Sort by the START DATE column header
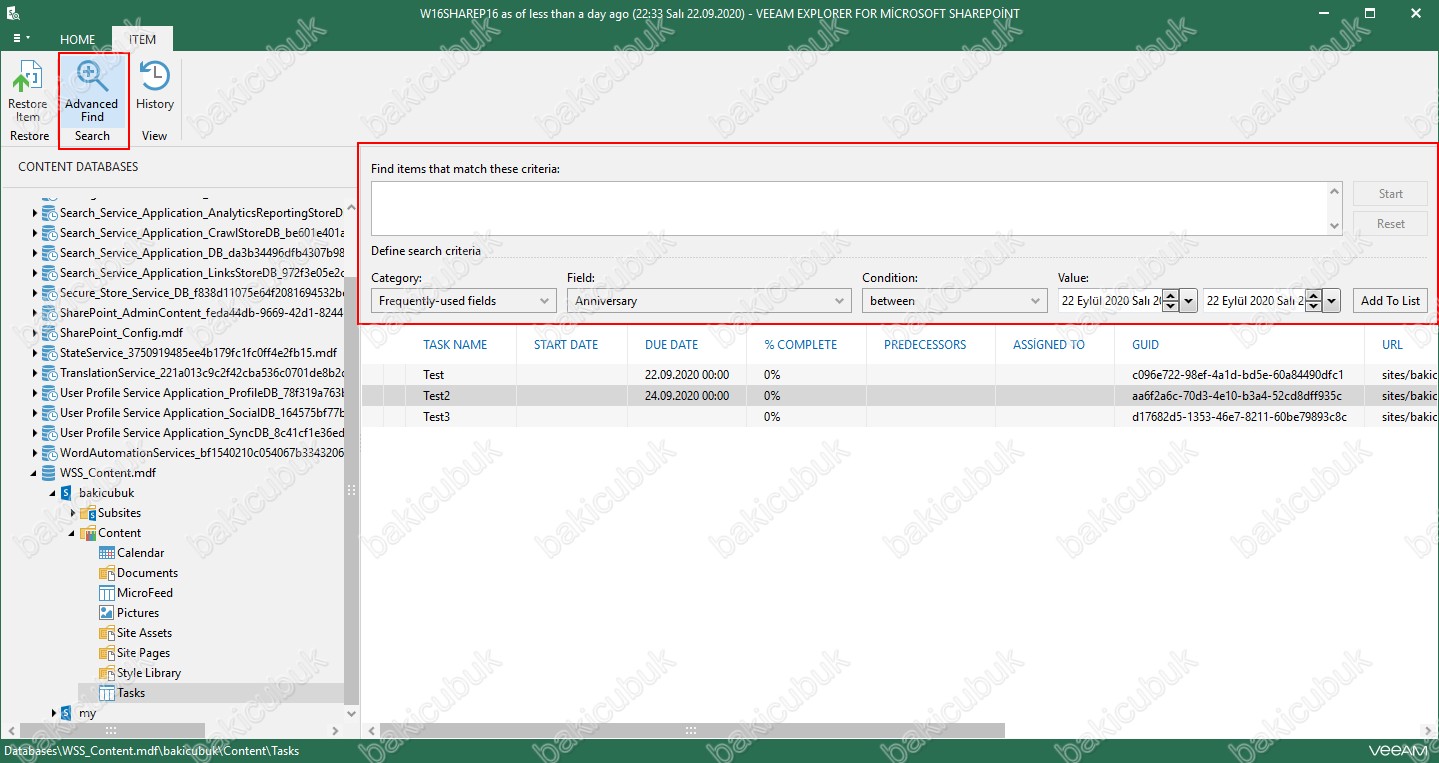This screenshot has height=763, width=1439. 566,345
